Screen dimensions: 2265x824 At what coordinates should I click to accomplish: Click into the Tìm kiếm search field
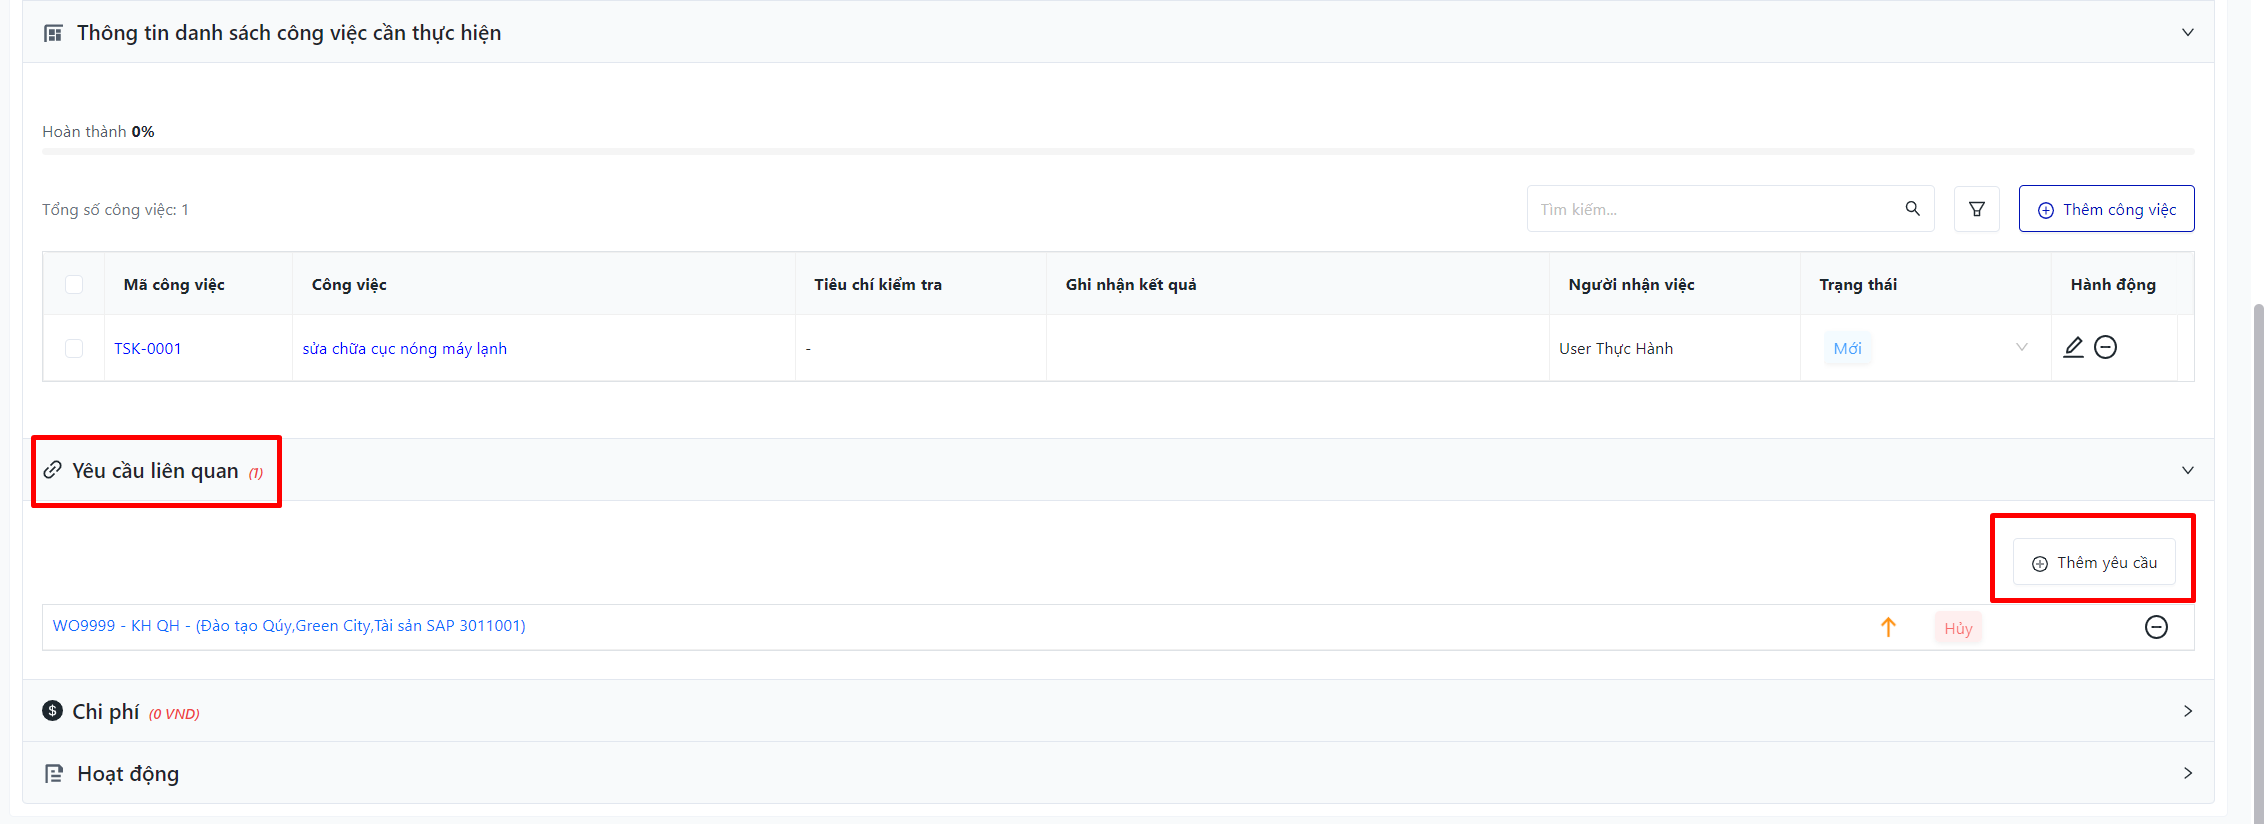click(1715, 209)
